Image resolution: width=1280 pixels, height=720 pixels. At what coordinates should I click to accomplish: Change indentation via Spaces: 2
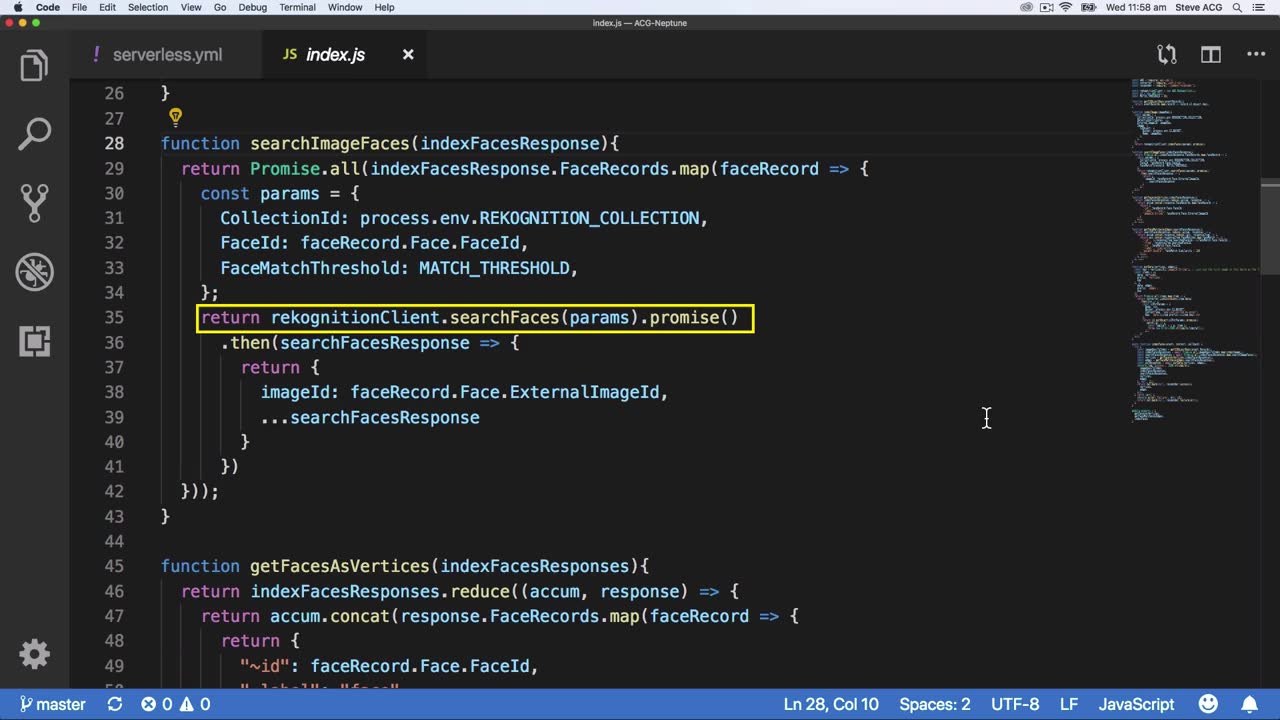point(934,704)
